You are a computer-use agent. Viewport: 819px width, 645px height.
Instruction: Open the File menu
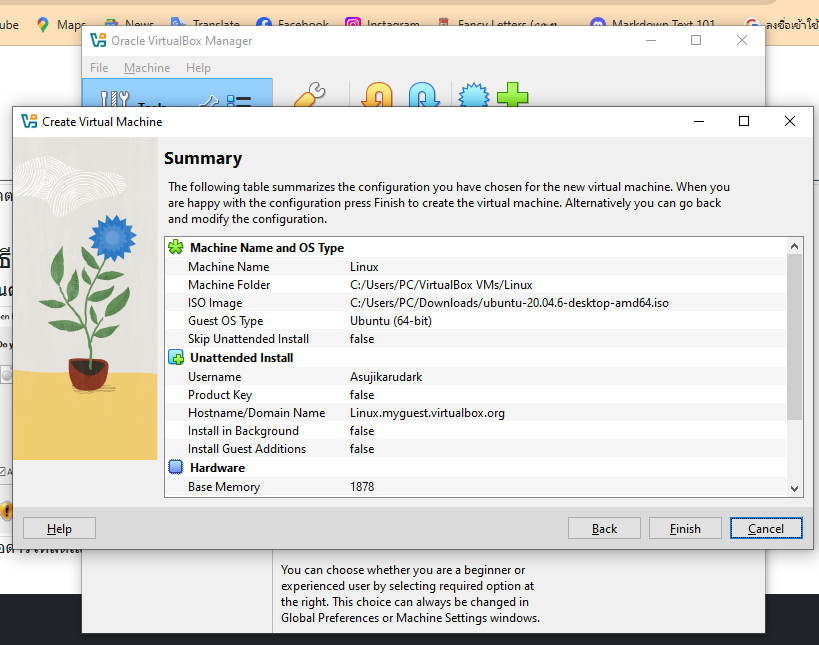pyautogui.click(x=99, y=68)
